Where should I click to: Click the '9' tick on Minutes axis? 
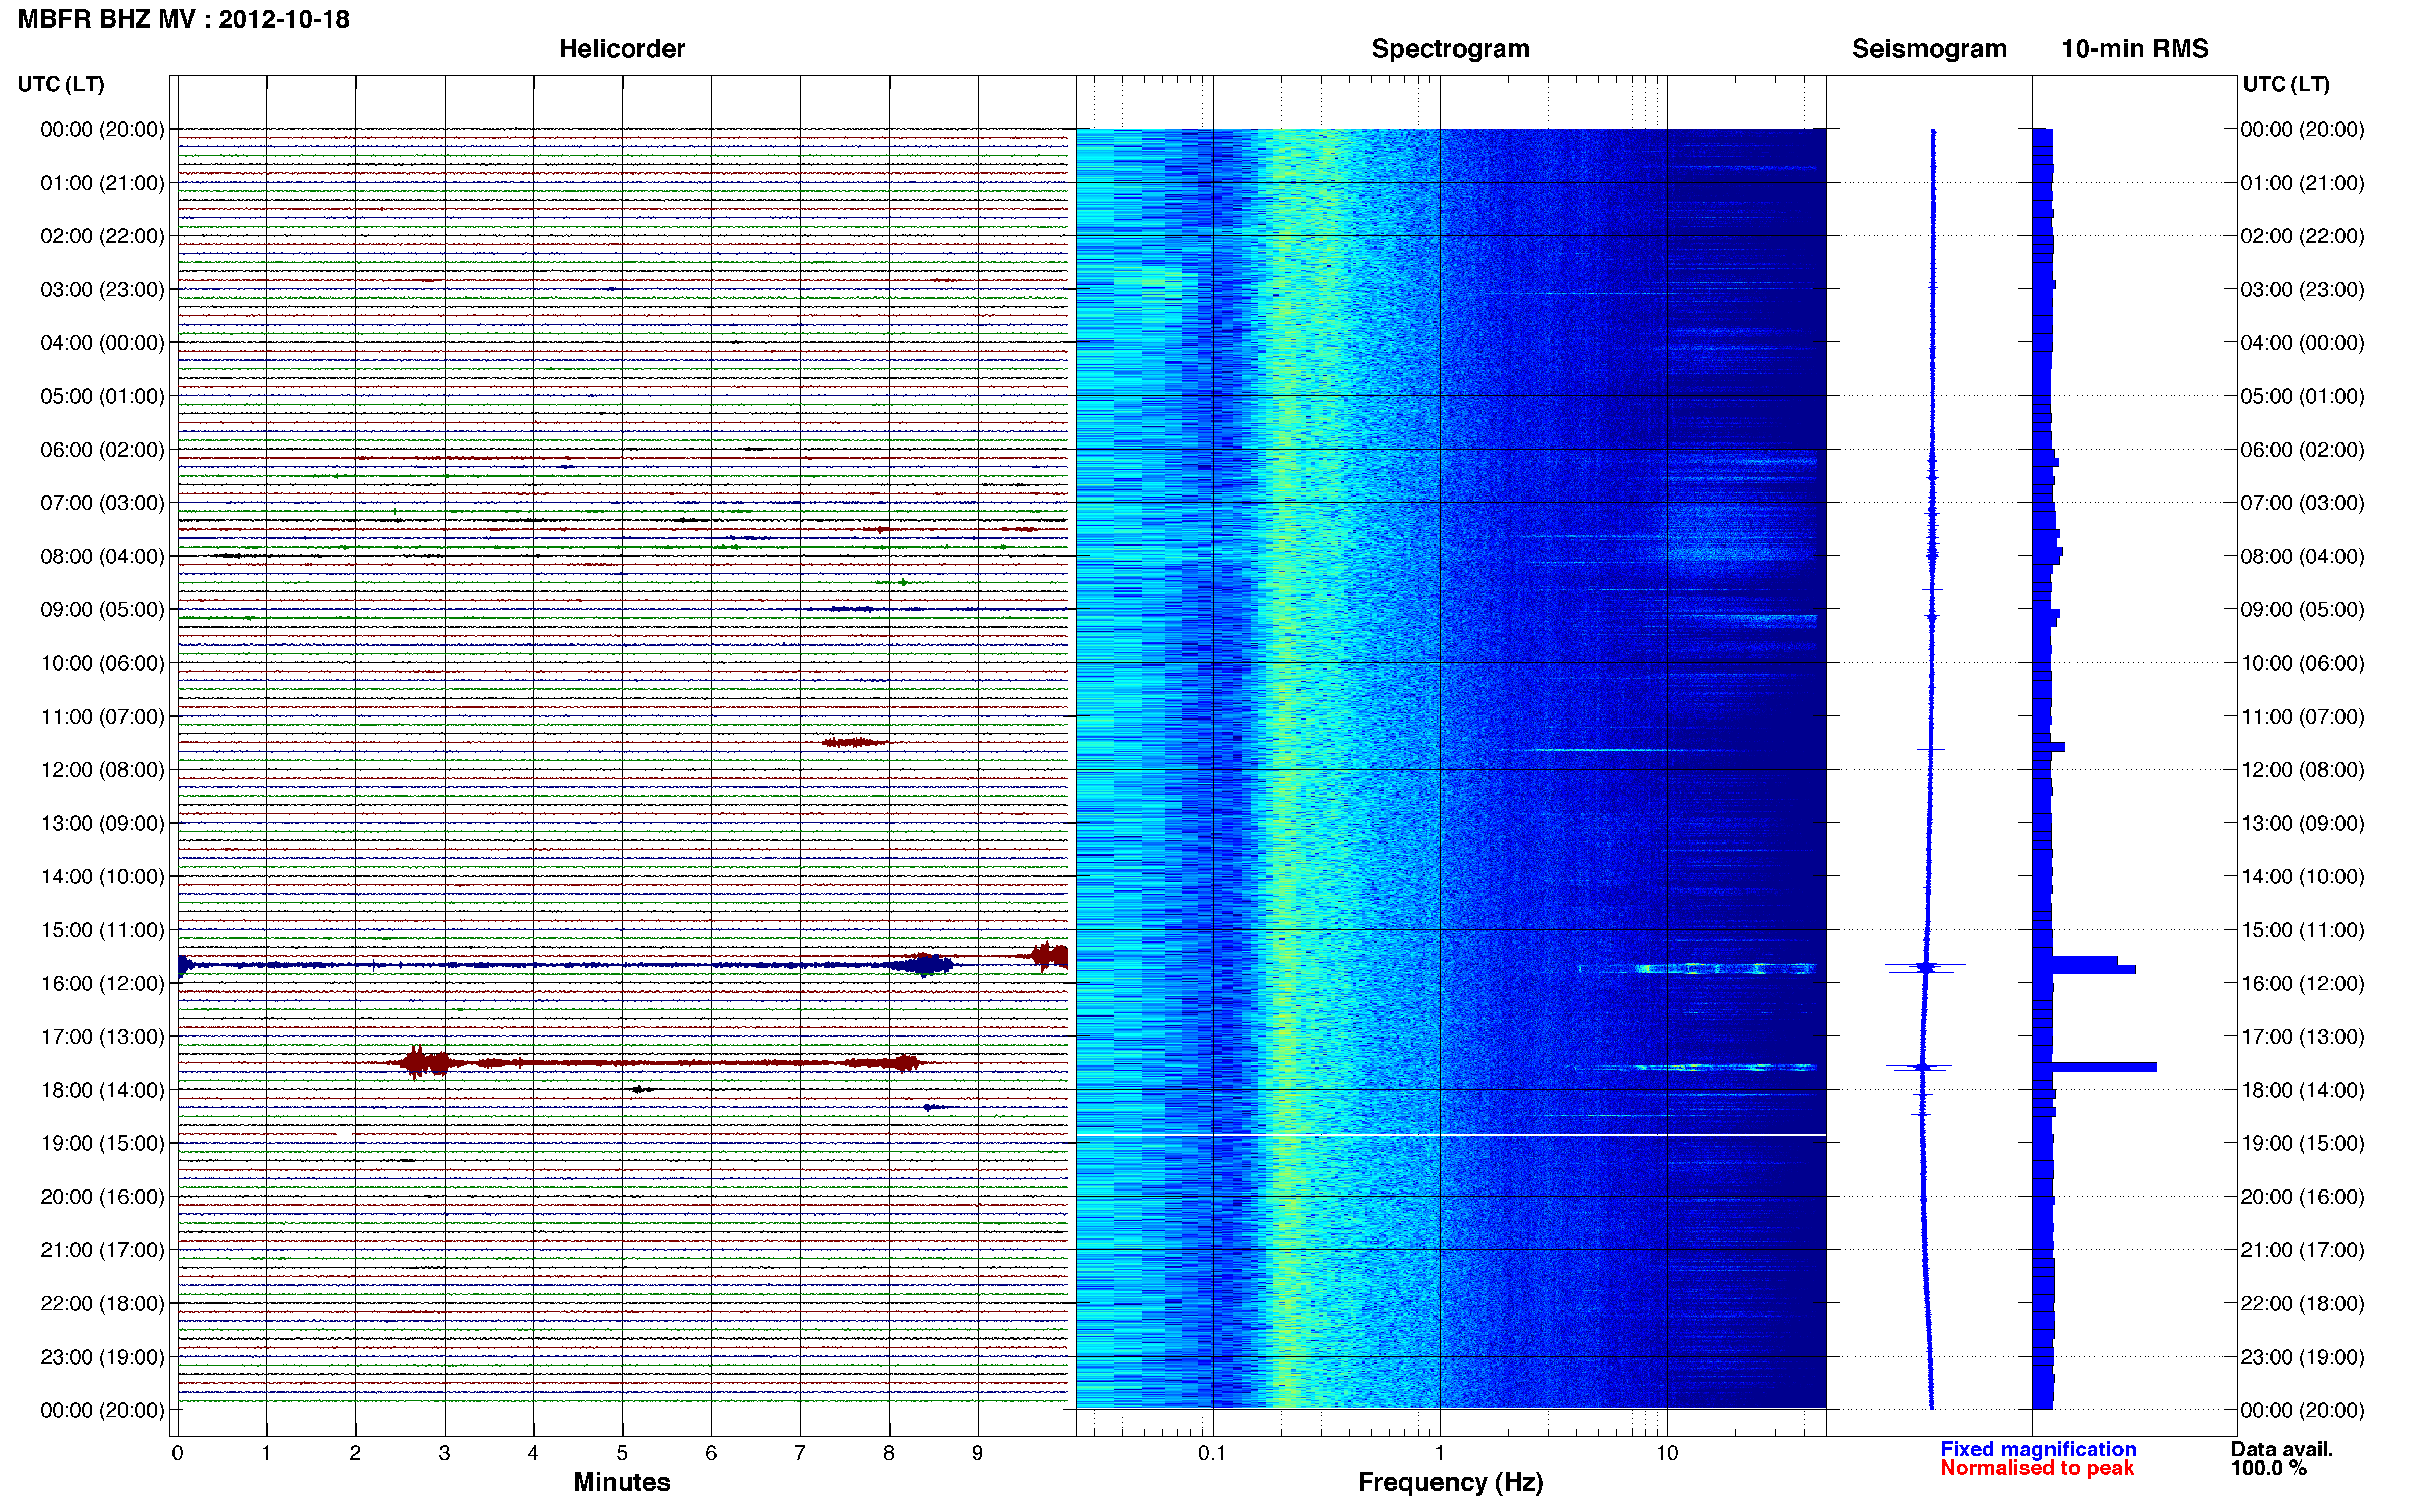coord(977,1453)
